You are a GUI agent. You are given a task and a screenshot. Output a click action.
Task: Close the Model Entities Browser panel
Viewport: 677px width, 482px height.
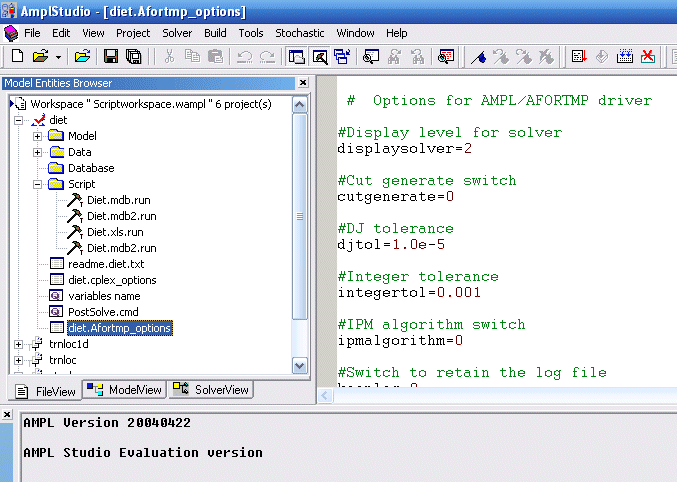pyautogui.click(x=302, y=83)
